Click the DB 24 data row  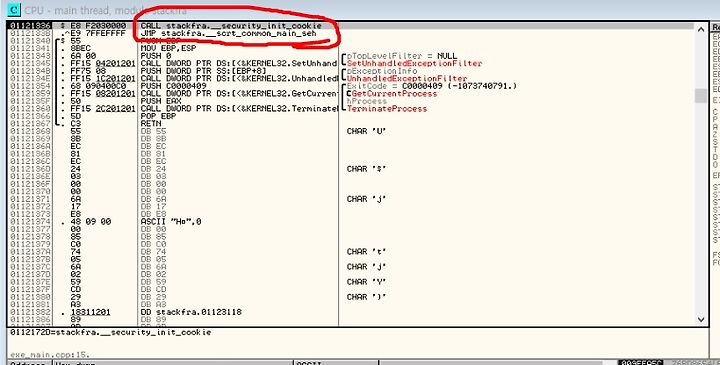153,169
